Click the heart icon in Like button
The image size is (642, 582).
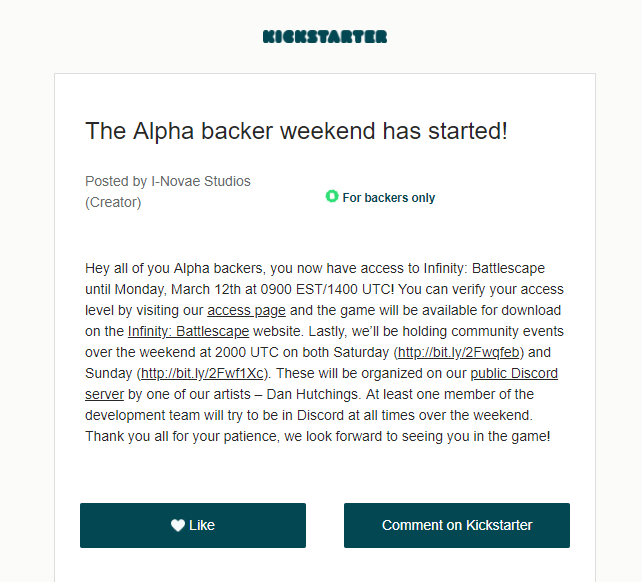pyautogui.click(x=178, y=525)
